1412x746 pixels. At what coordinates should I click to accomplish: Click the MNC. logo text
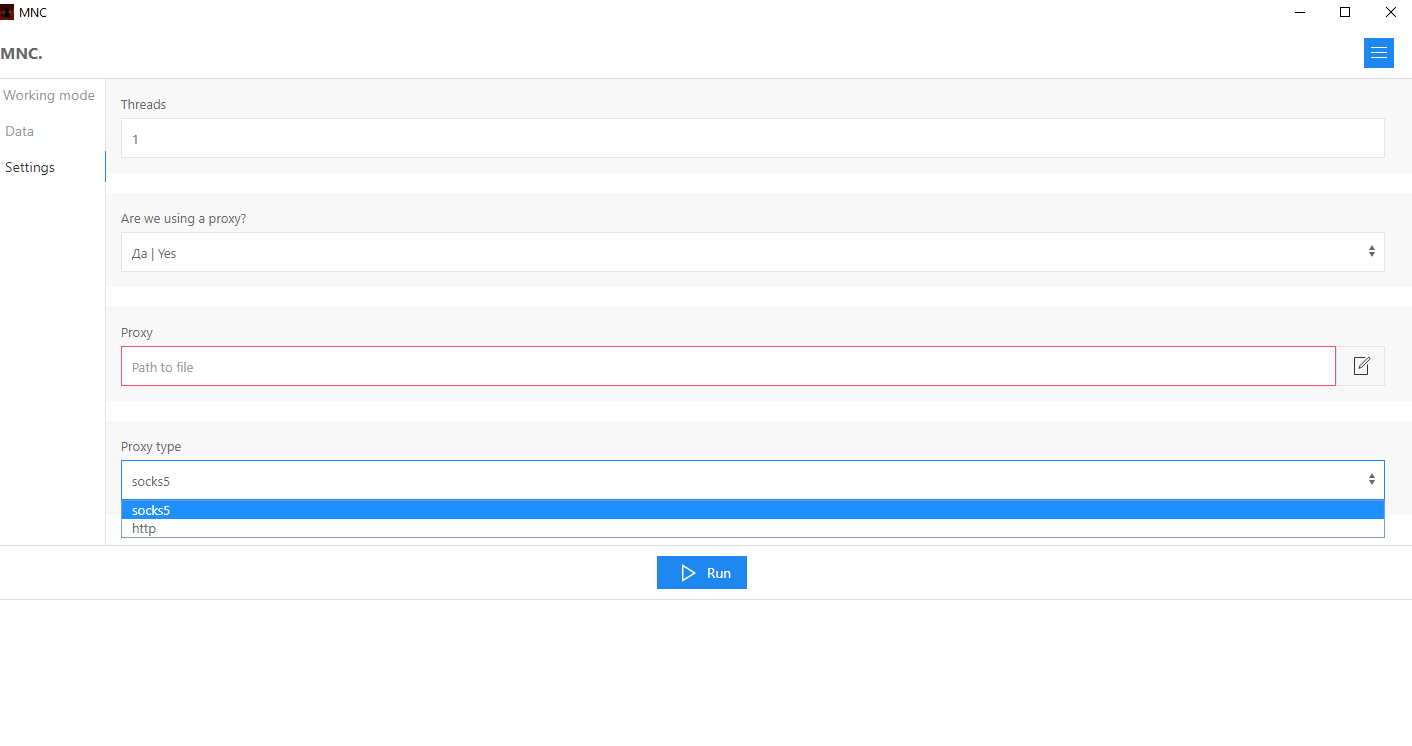tap(22, 53)
